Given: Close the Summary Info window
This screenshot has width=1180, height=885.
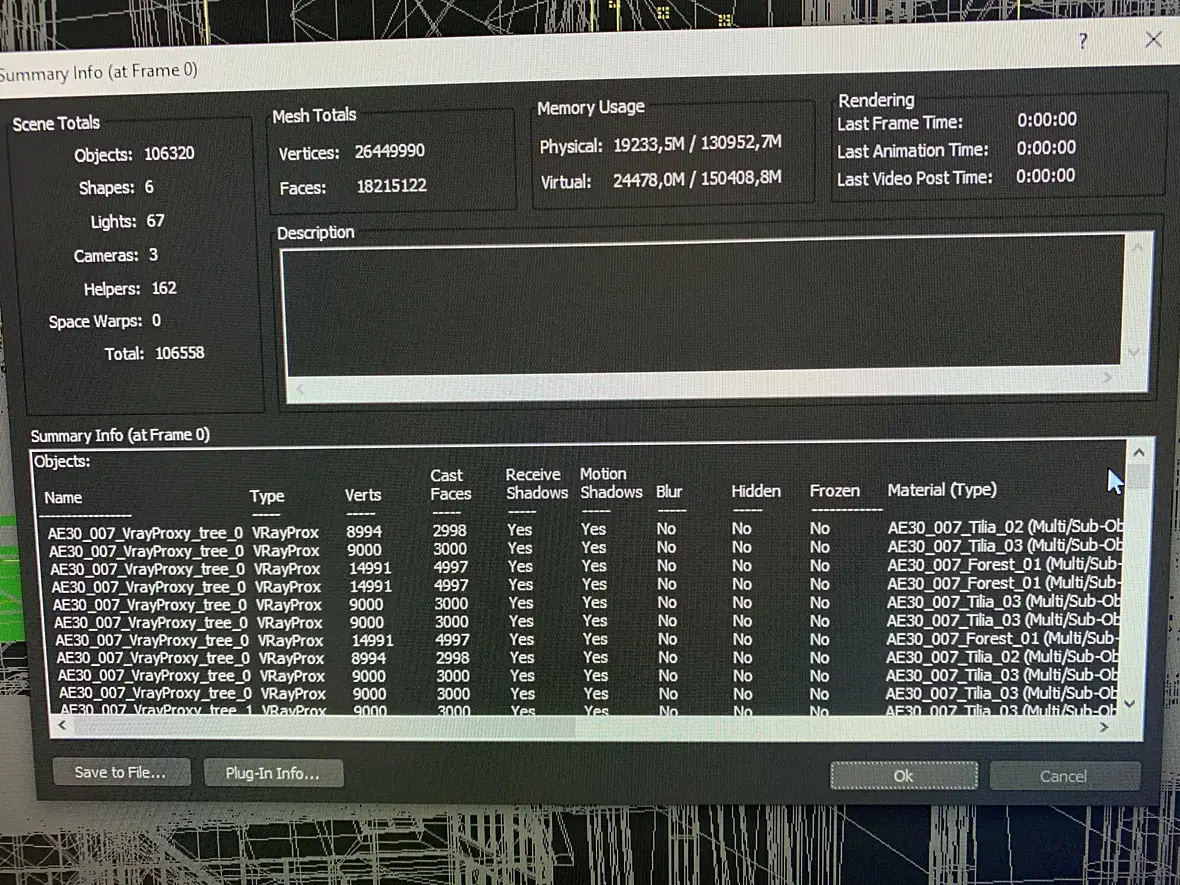Looking at the screenshot, I should [x=1153, y=39].
